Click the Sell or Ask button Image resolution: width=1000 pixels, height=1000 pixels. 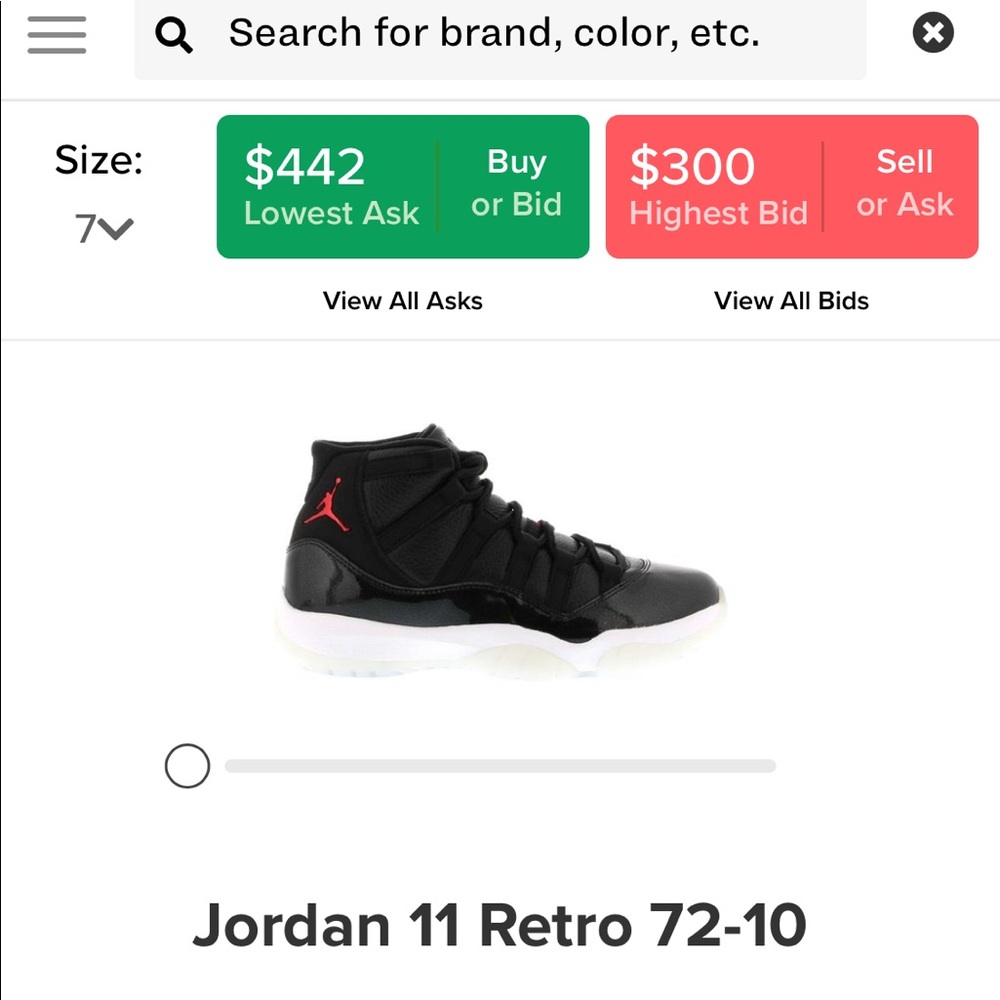904,184
